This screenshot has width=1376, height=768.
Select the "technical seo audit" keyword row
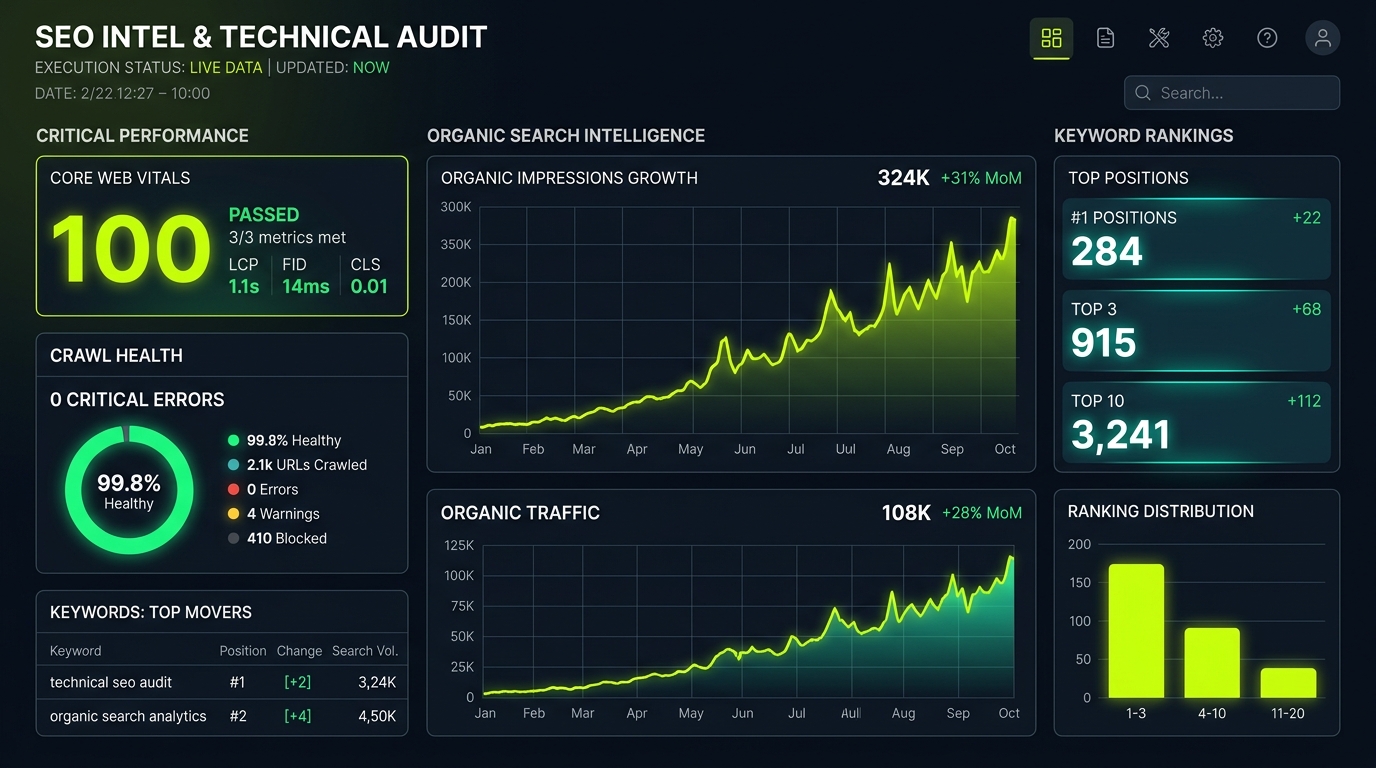point(222,682)
